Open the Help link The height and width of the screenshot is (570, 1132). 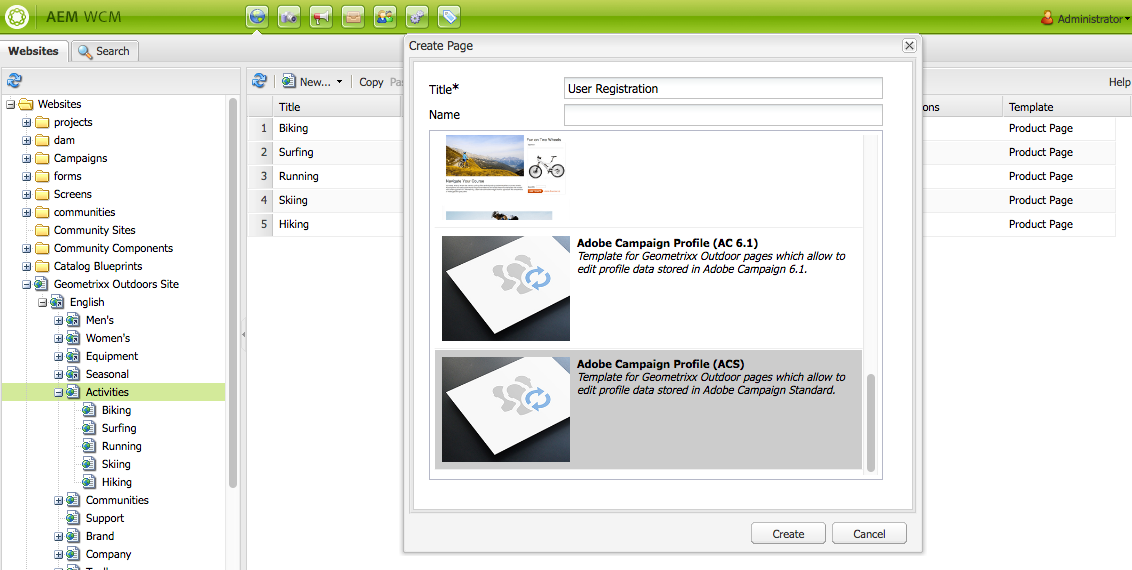tap(1119, 82)
